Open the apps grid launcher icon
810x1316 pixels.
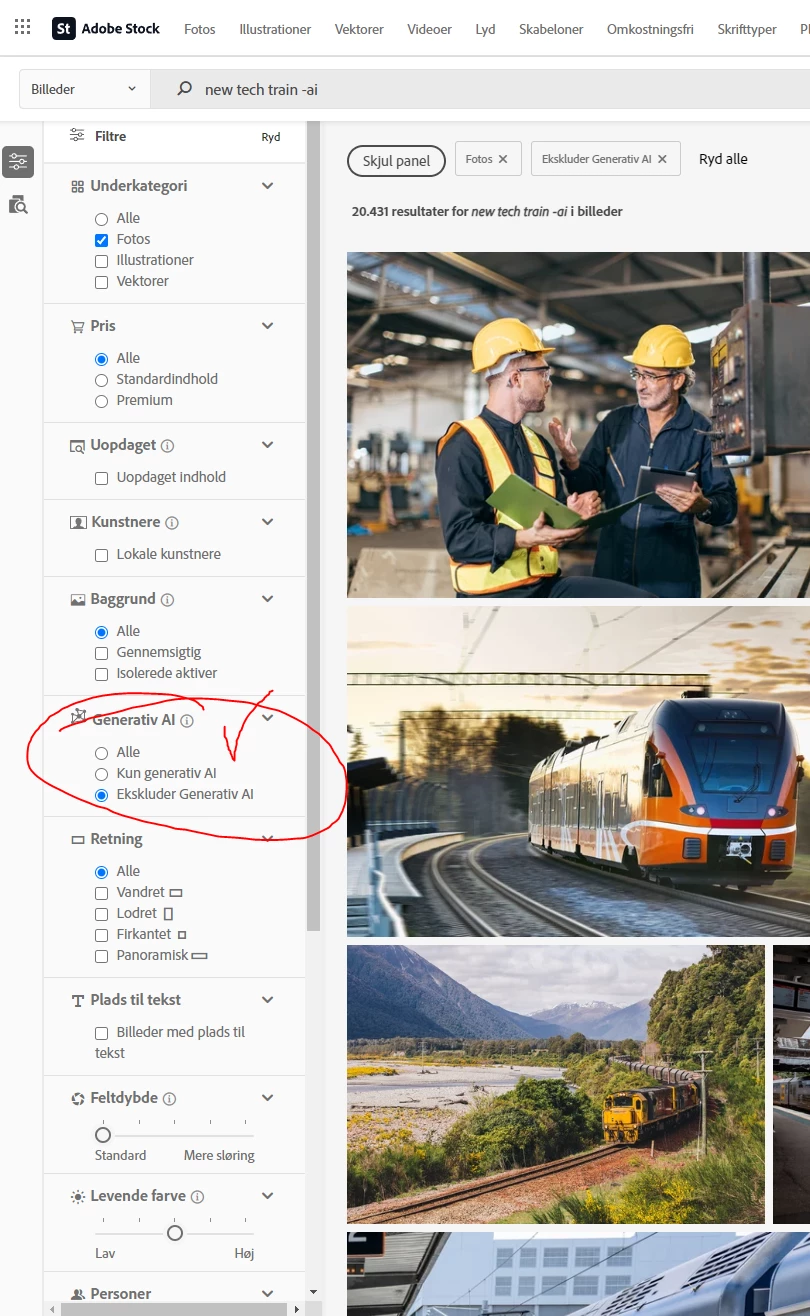tap(22, 27)
